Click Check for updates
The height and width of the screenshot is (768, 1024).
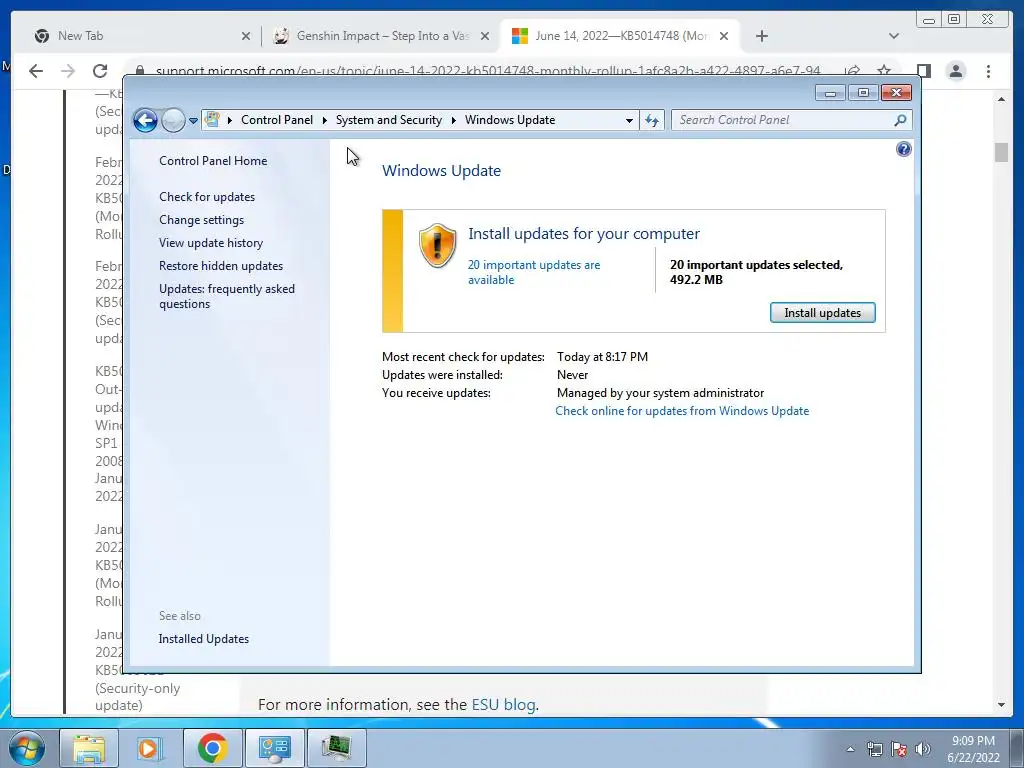coord(207,197)
